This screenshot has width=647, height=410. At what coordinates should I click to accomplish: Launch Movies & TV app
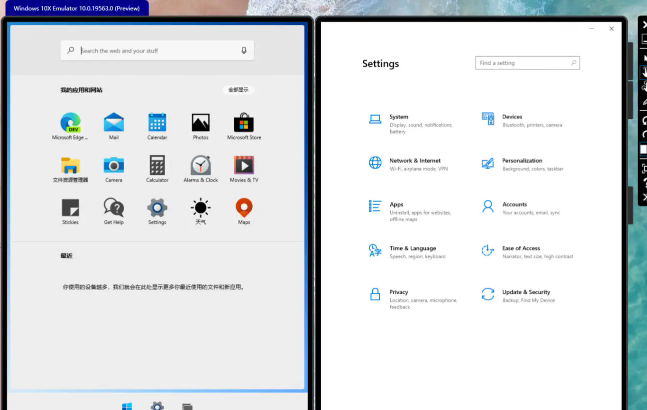tap(244, 166)
